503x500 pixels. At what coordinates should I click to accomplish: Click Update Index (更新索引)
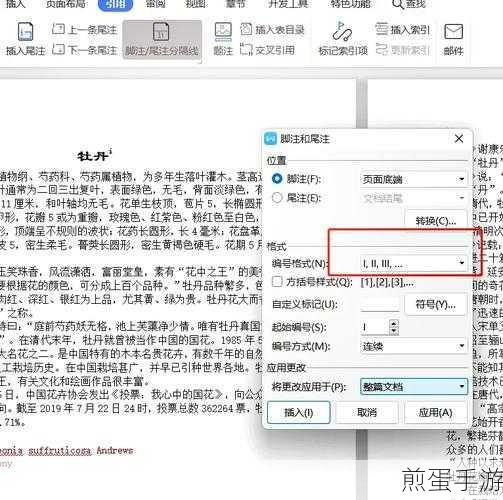click(x=403, y=50)
